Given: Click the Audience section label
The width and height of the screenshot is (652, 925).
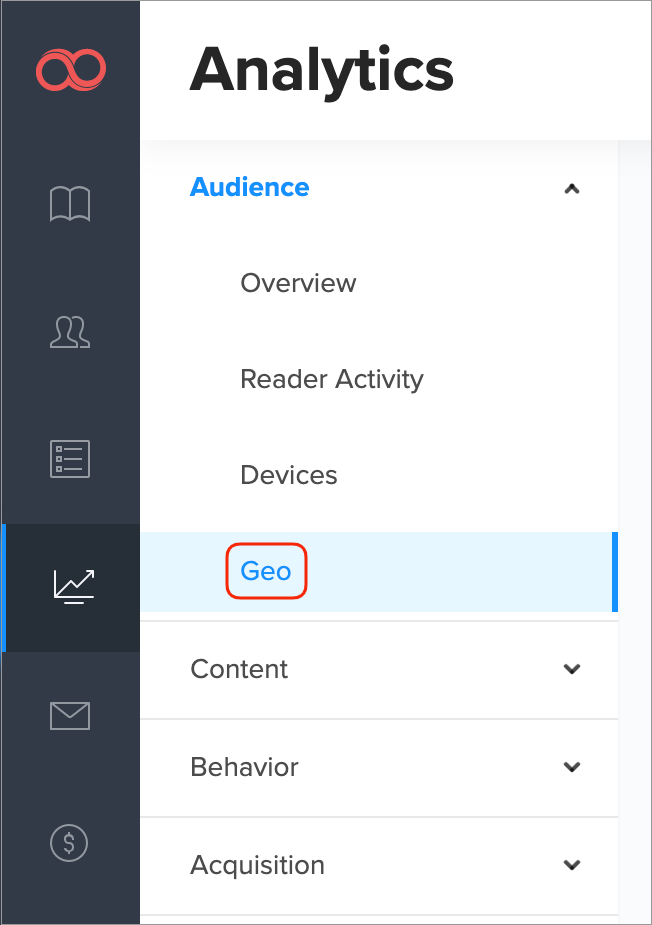Looking at the screenshot, I should pyautogui.click(x=250, y=187).
